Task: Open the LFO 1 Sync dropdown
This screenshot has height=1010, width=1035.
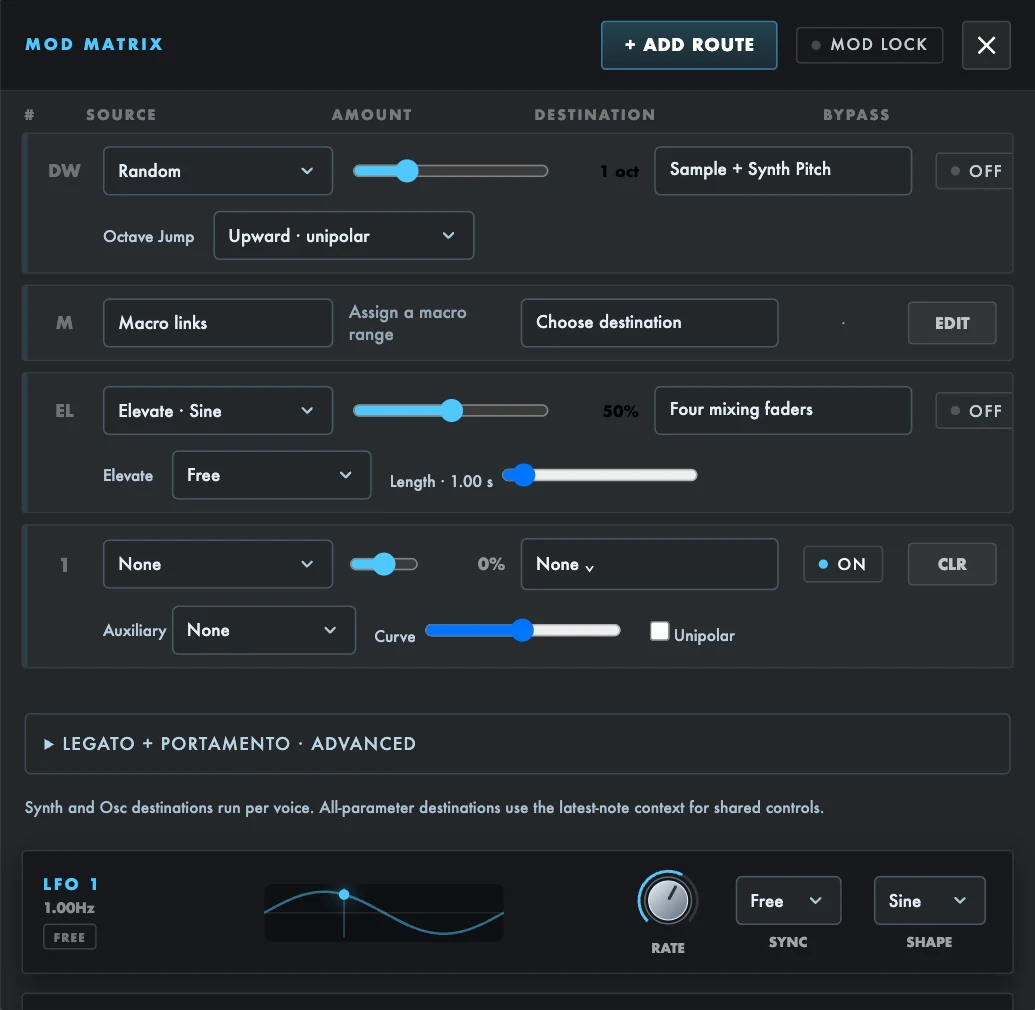Action: click(788, 900)
